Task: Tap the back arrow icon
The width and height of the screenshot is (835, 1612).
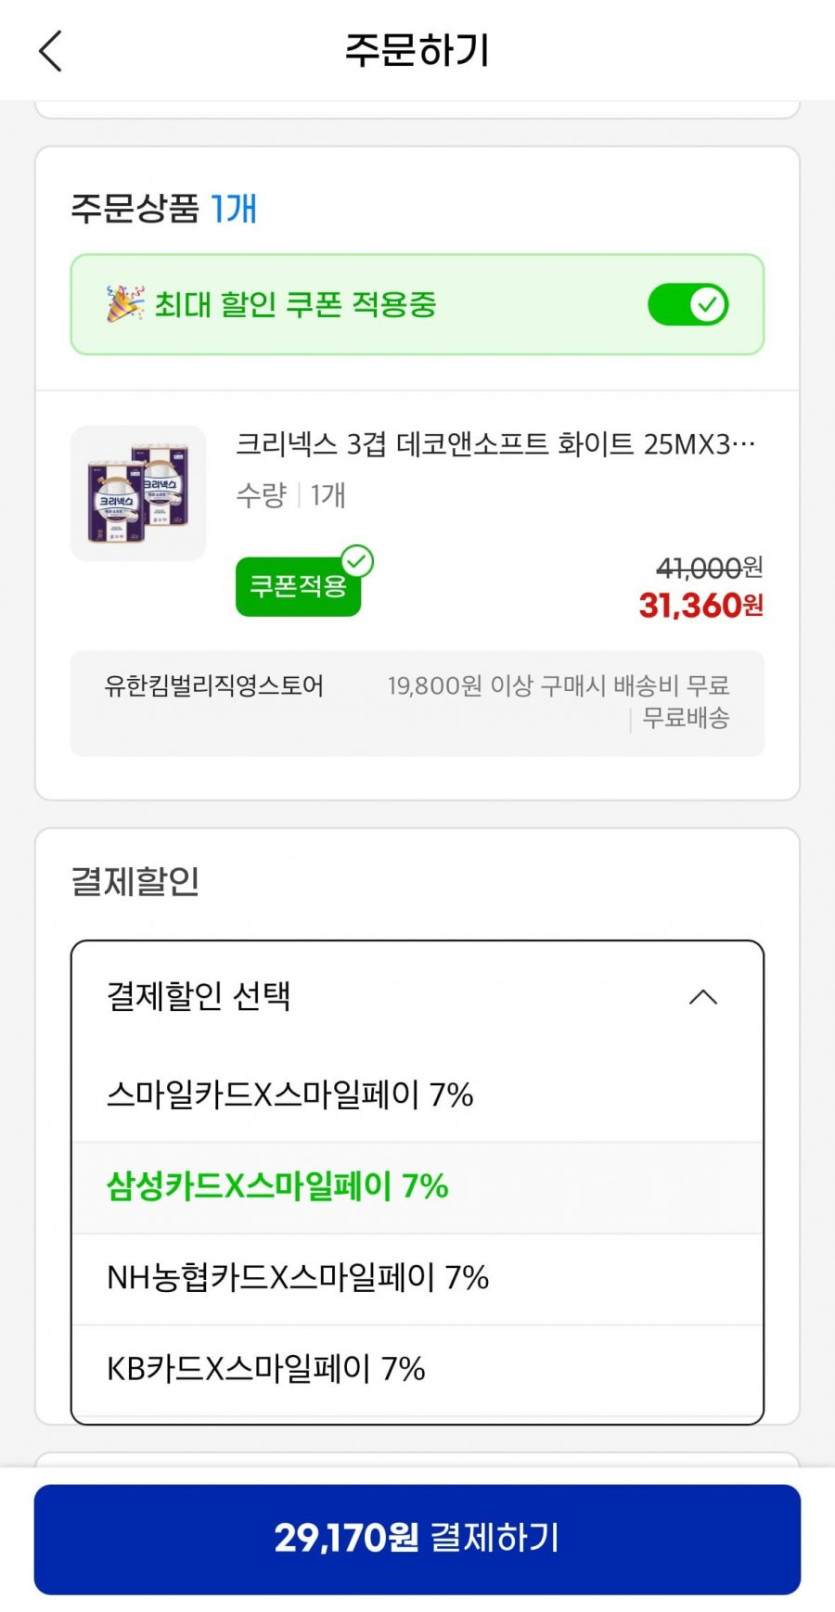Action: point(51,51)
